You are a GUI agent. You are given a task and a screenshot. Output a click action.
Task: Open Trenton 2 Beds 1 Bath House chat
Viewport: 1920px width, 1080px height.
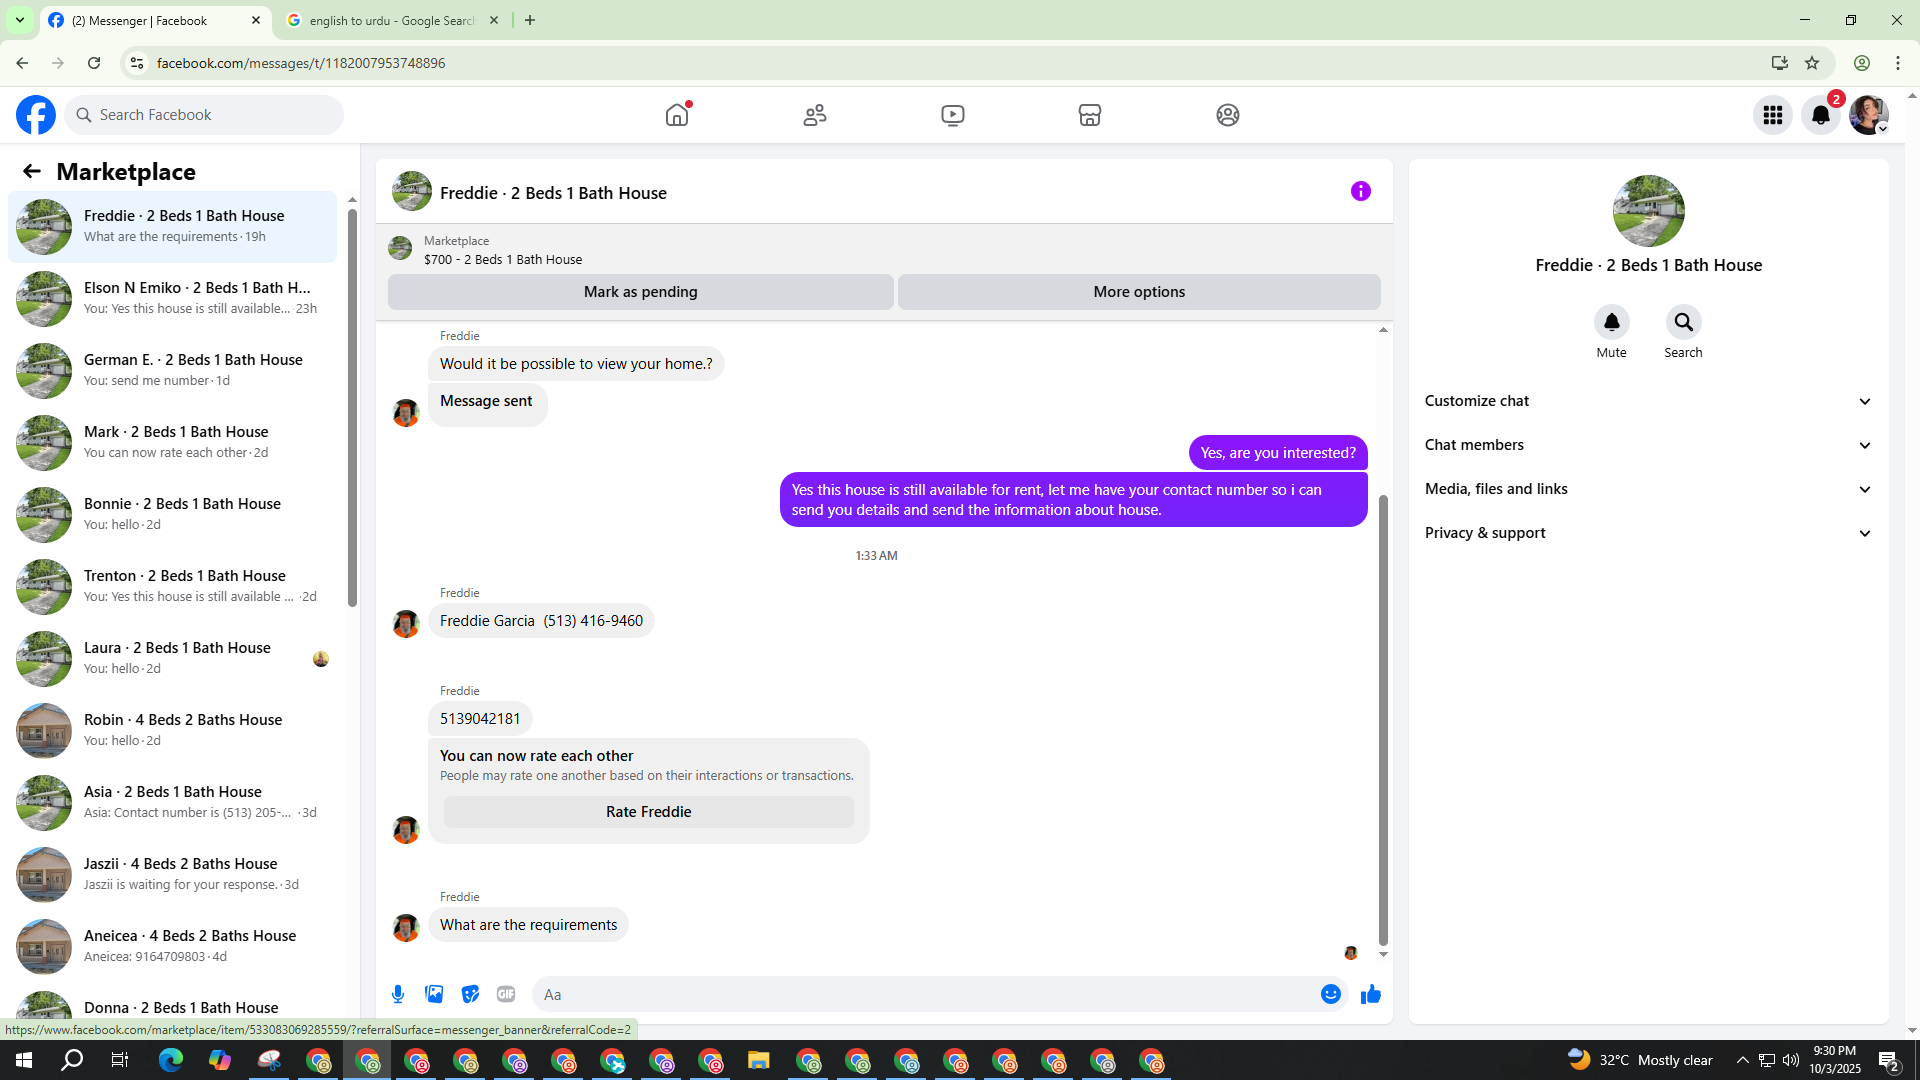click(x=173, y=586)
